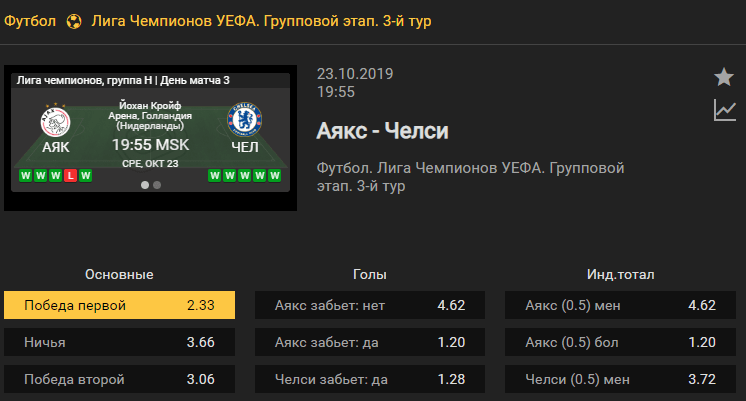Click the football ball icon in breadcrumb
Viewport: 746px width, 401px height.
[74, 21]
